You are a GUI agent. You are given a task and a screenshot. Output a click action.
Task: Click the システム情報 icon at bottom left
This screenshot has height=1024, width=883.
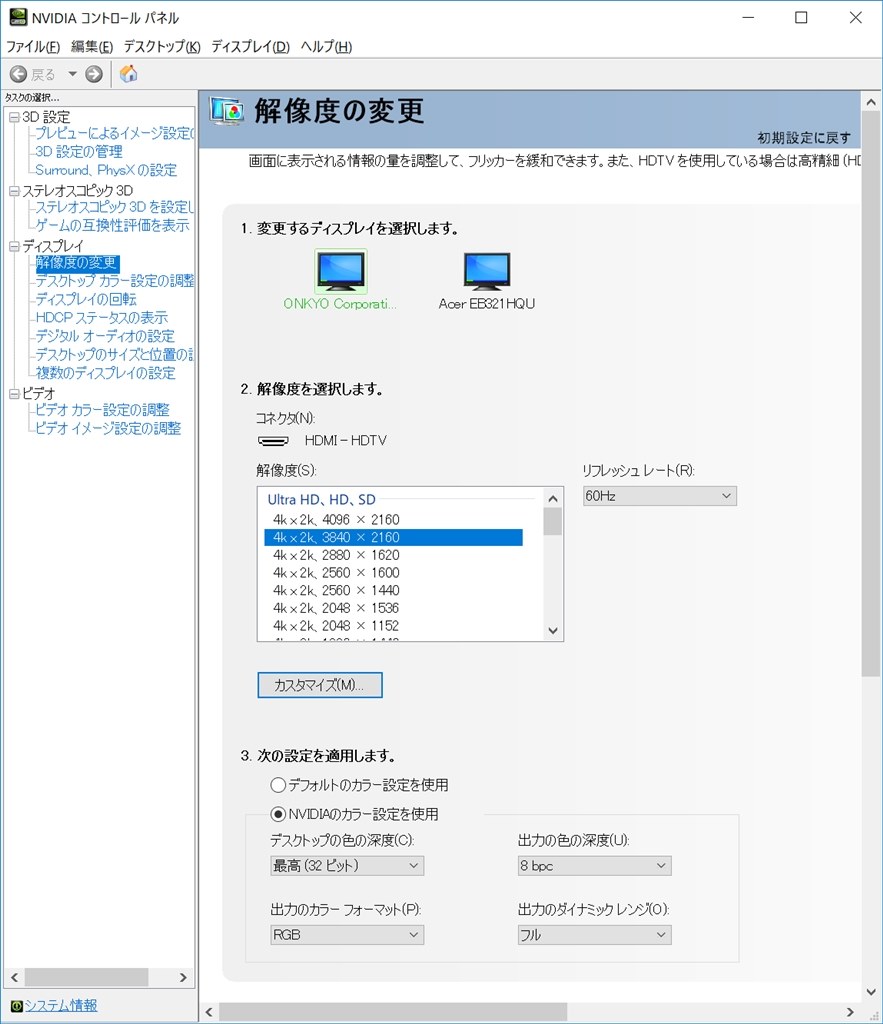[16, 1006]
